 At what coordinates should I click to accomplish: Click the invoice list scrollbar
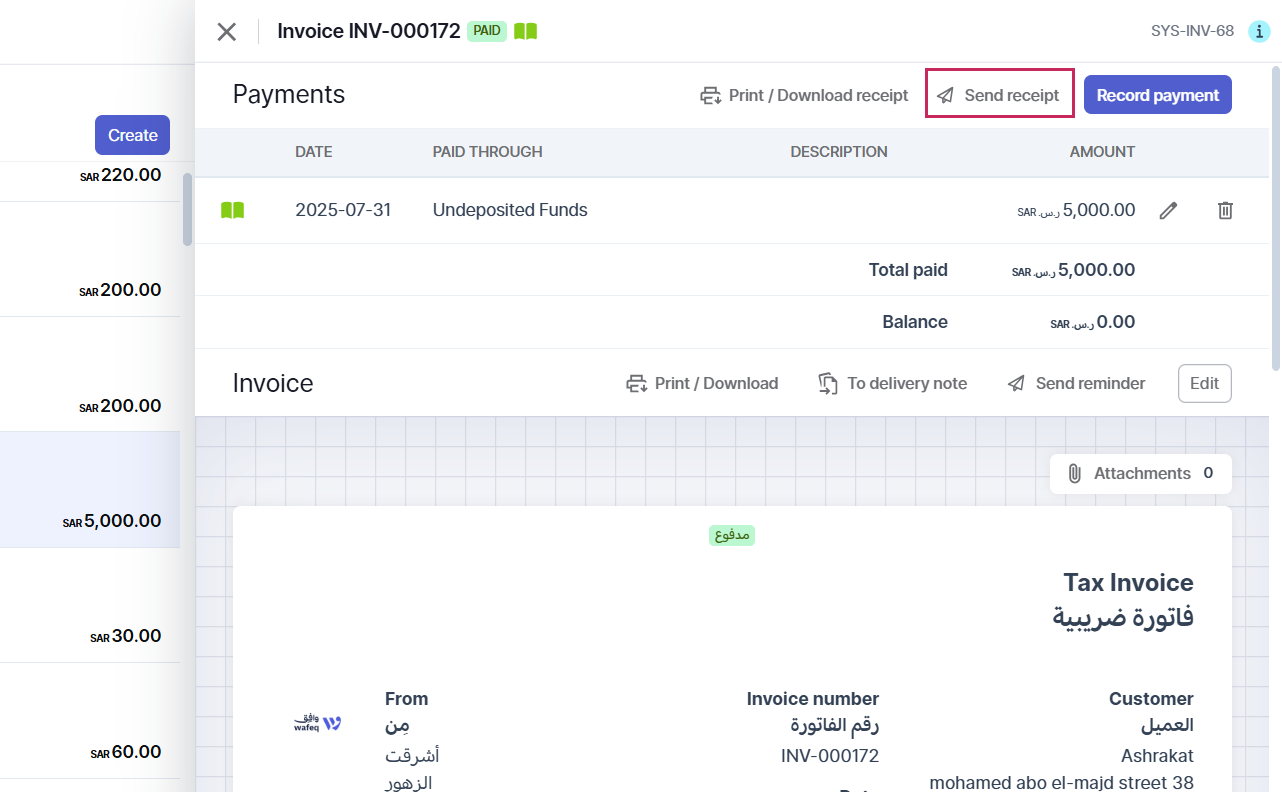click(187, 210)
